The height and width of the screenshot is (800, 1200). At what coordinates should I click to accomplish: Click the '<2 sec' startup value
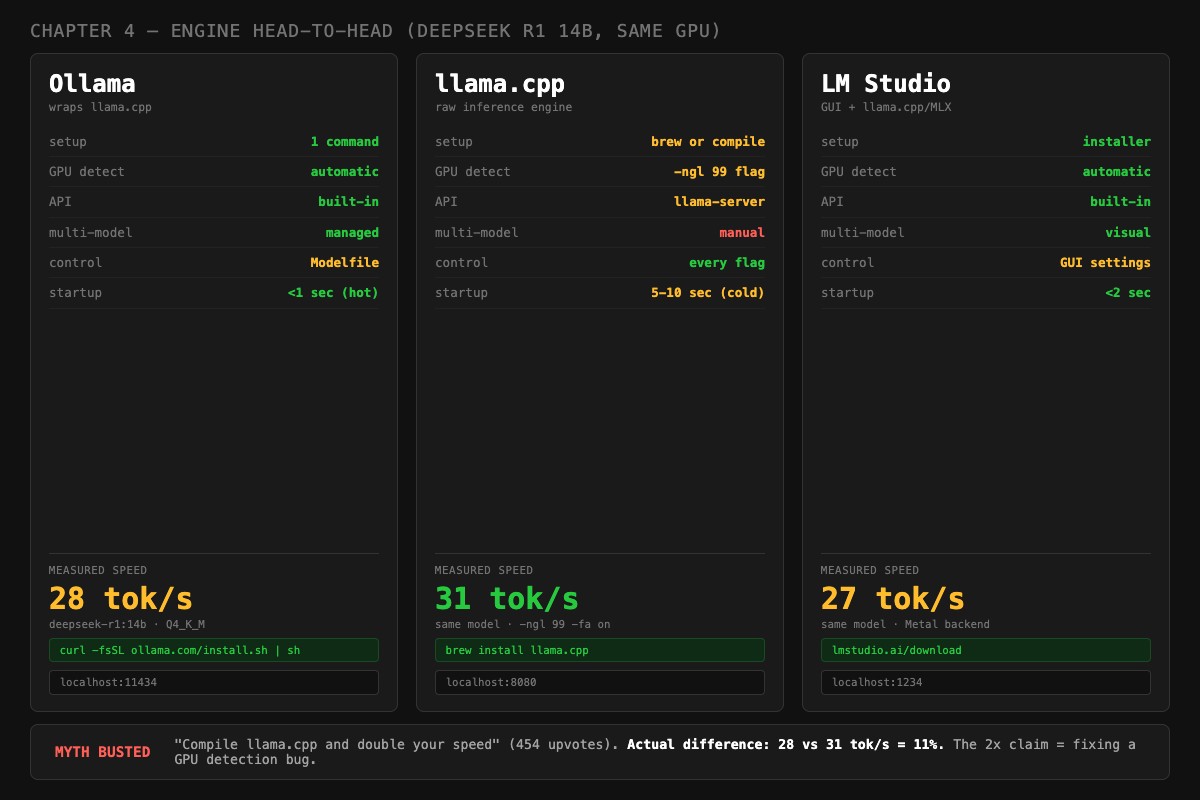pos(1128,293)
